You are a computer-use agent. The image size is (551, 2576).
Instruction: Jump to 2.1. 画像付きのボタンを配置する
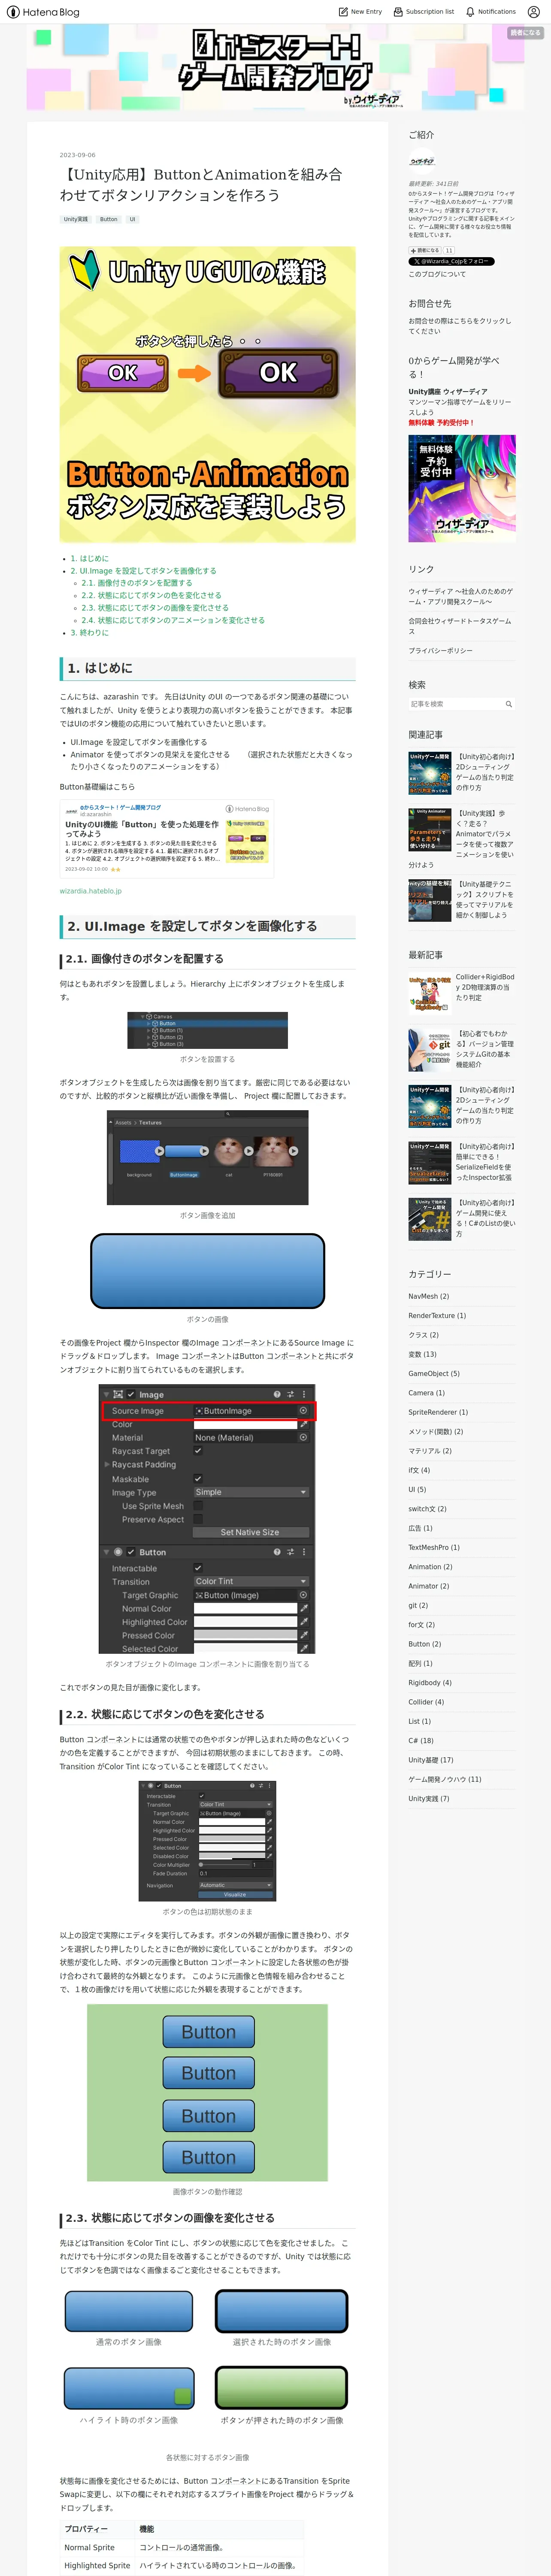(137, 583)
